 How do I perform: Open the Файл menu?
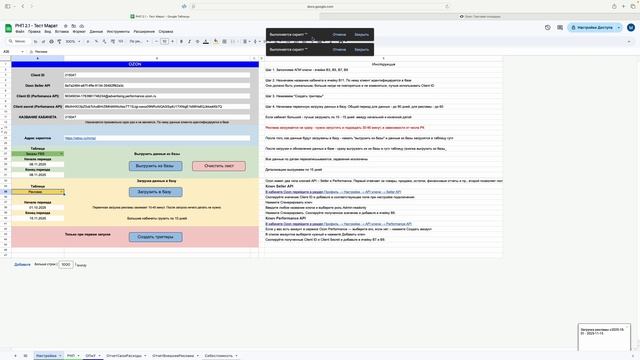click(20, 31)
